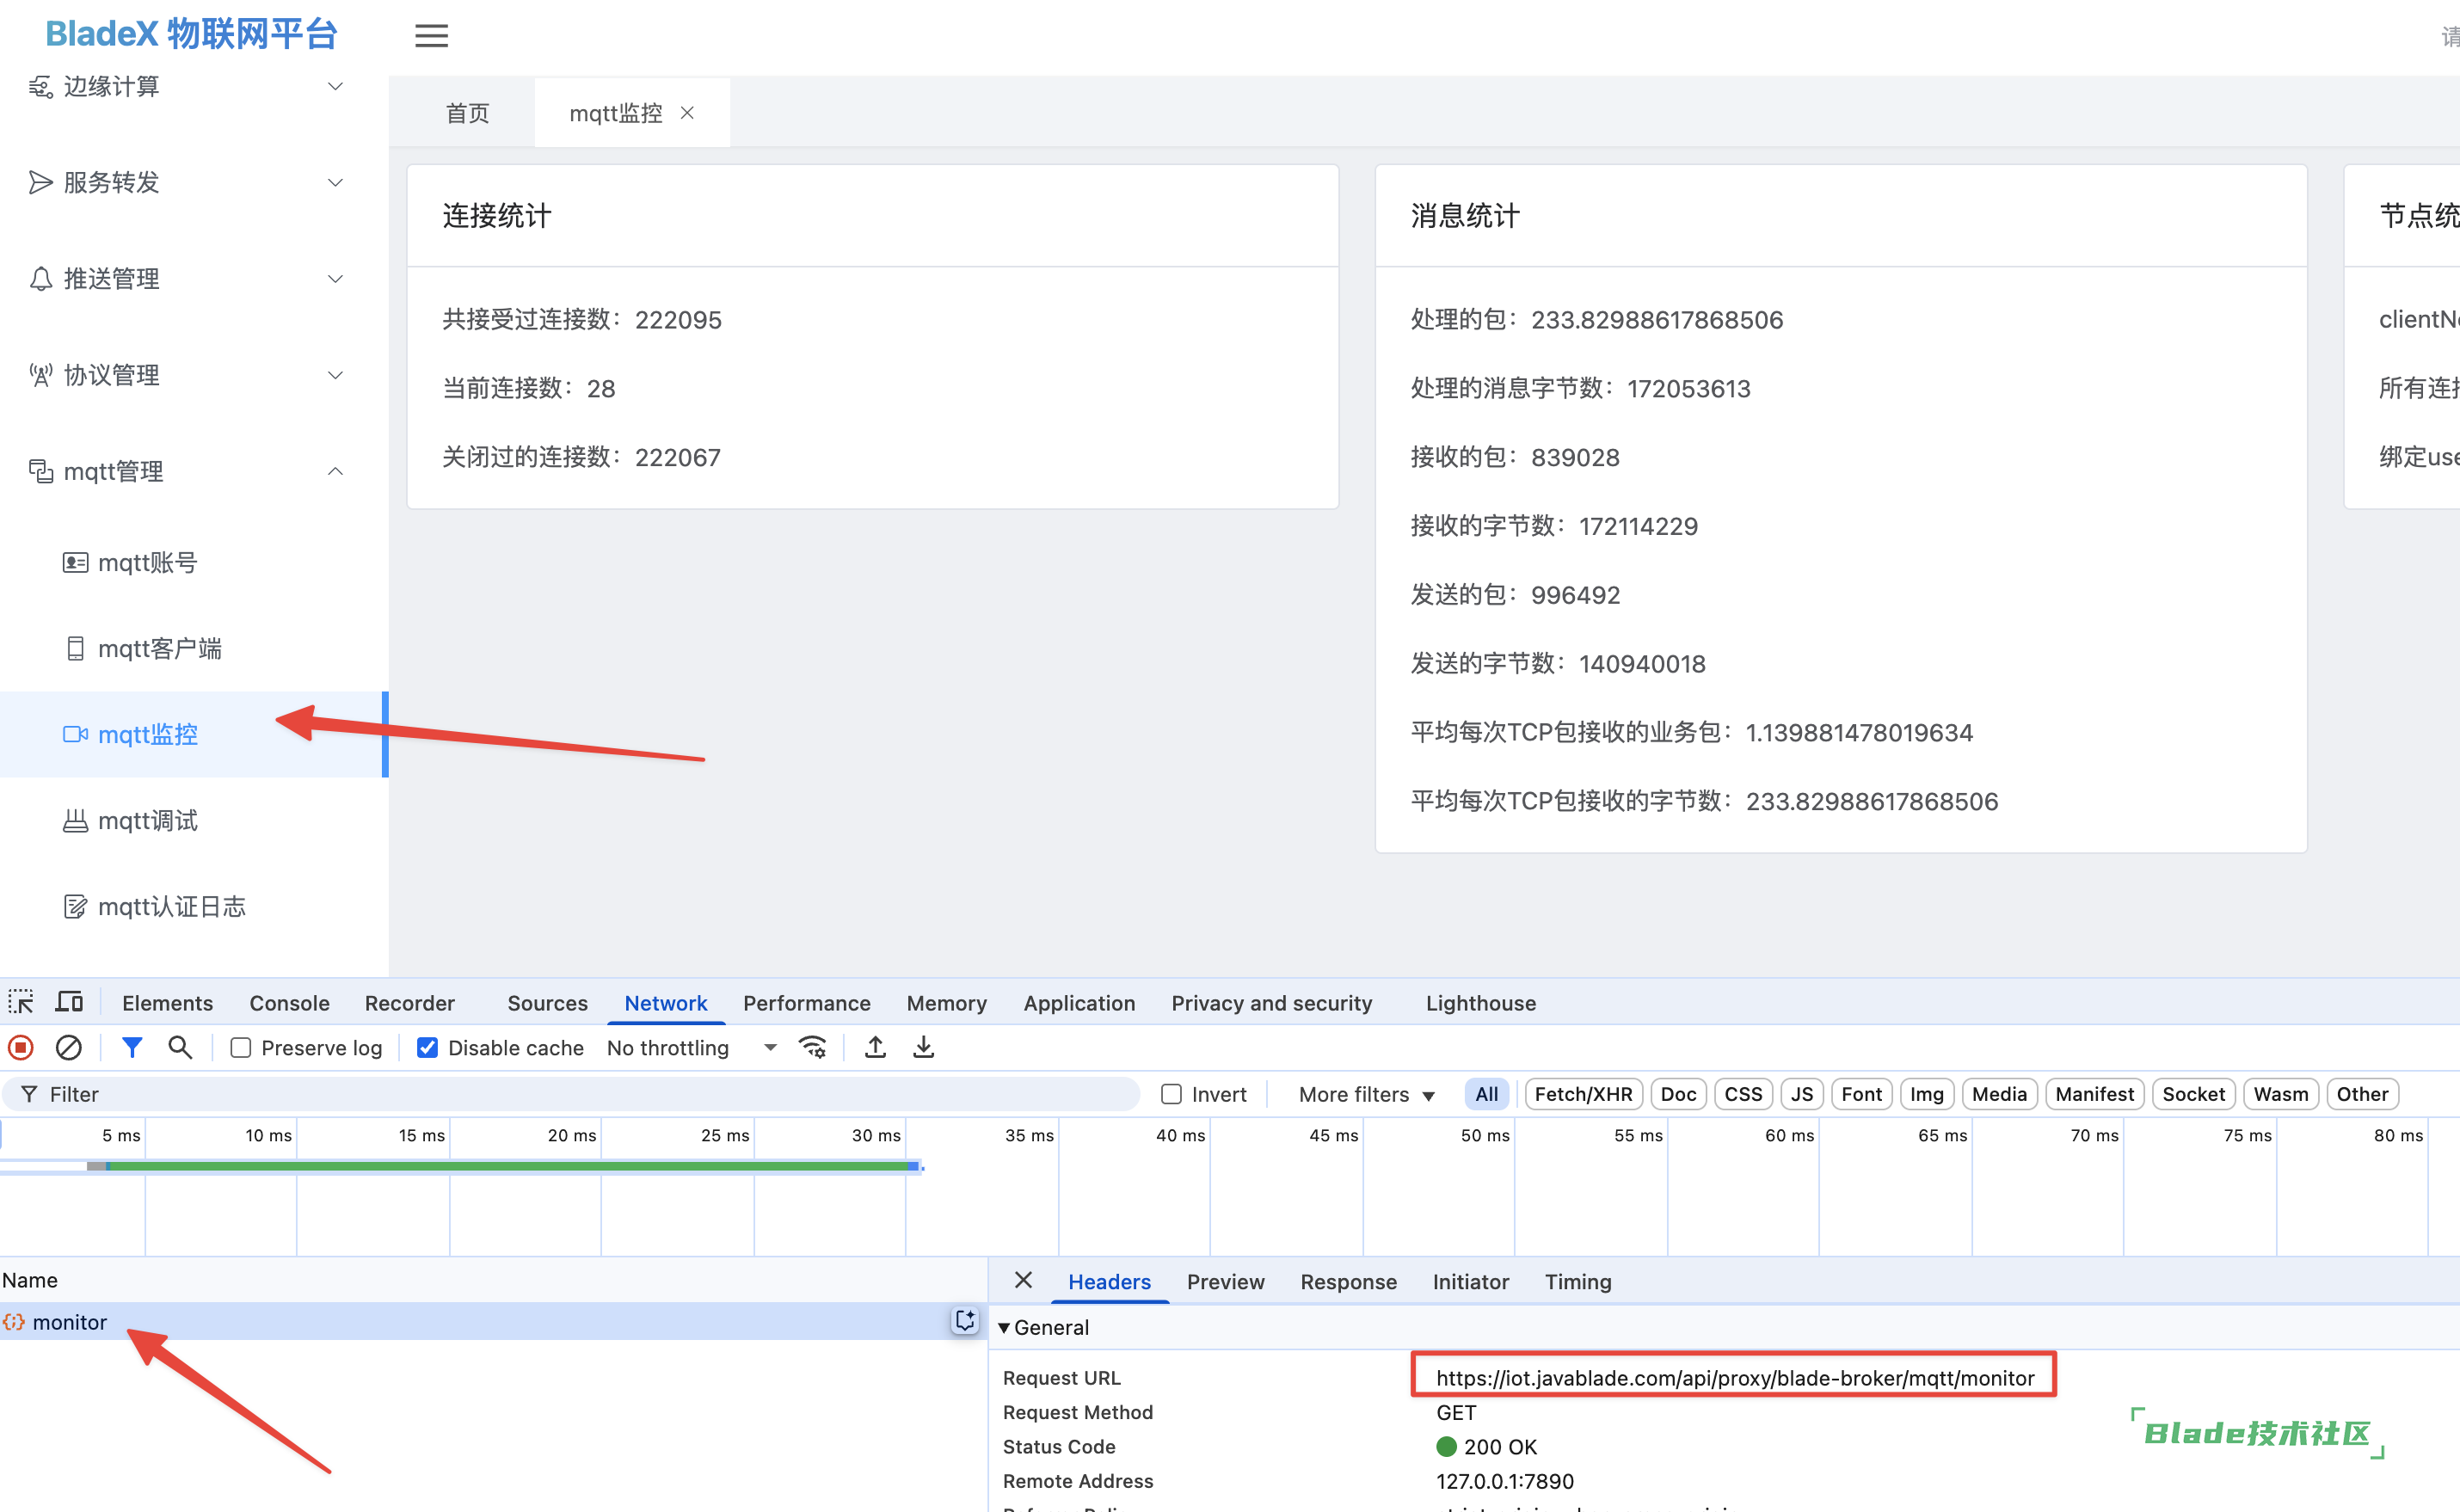
Task: Select the monitor request row
Action: [493, 1322]
